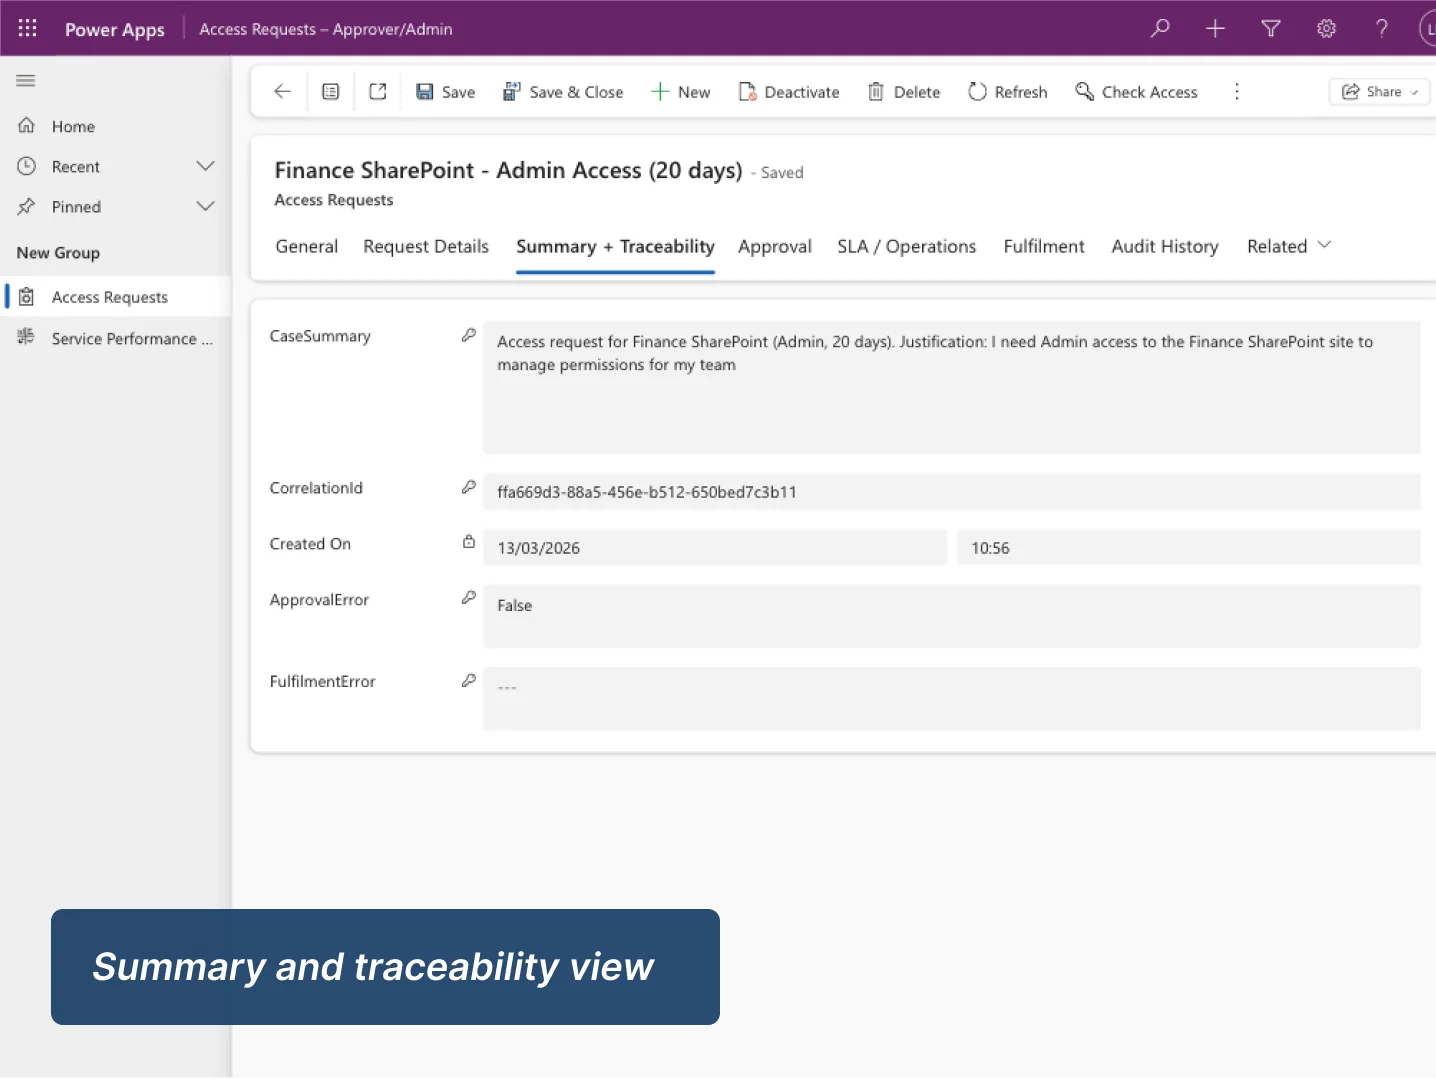Open the app launcher waffle icon
1436x1078 pixels.
[x=27, y=28]
